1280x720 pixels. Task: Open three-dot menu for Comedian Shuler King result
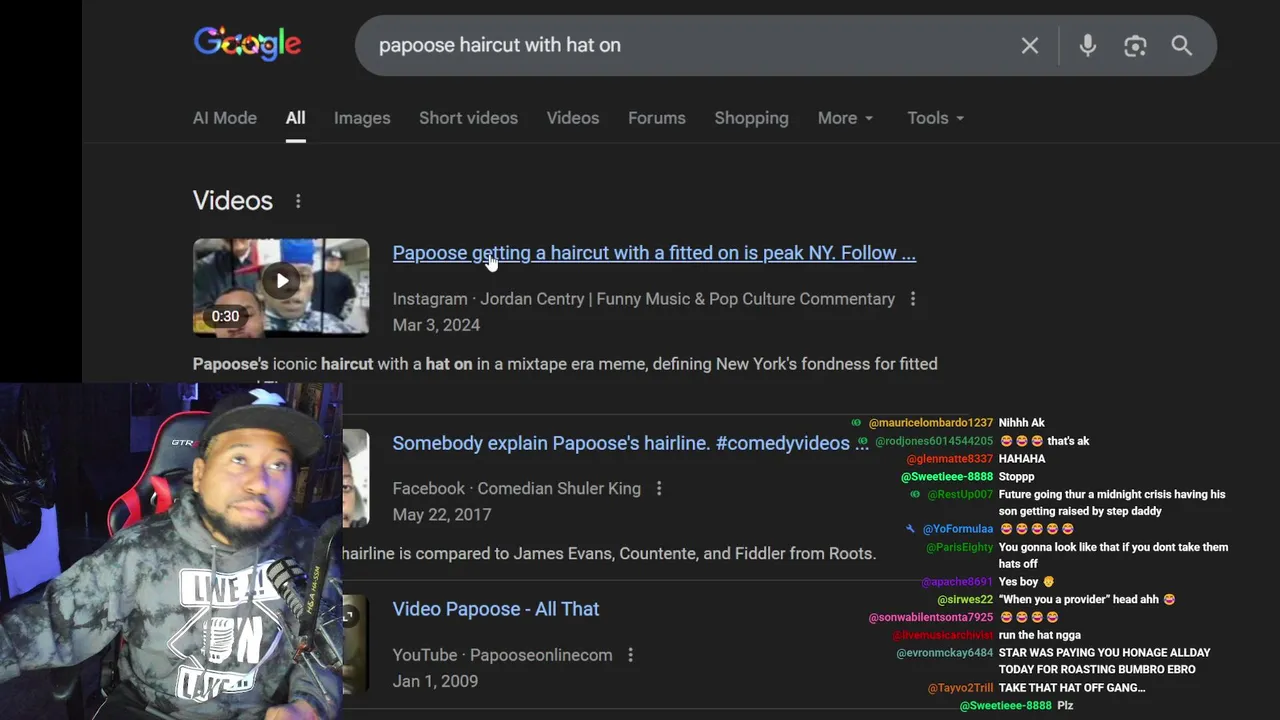[x=659, y=489]
